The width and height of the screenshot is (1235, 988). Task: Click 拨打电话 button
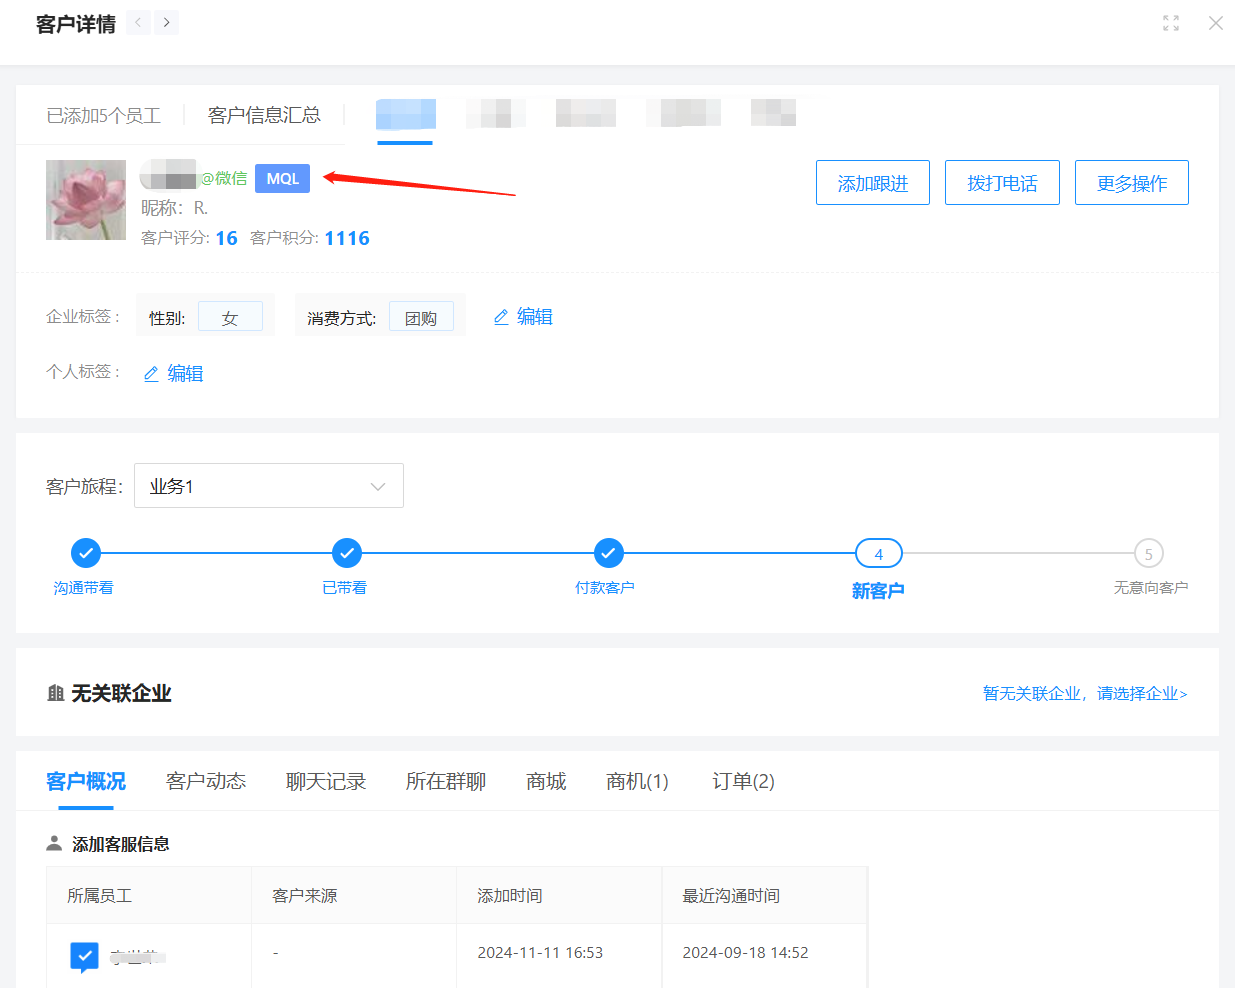(1002, 183)
